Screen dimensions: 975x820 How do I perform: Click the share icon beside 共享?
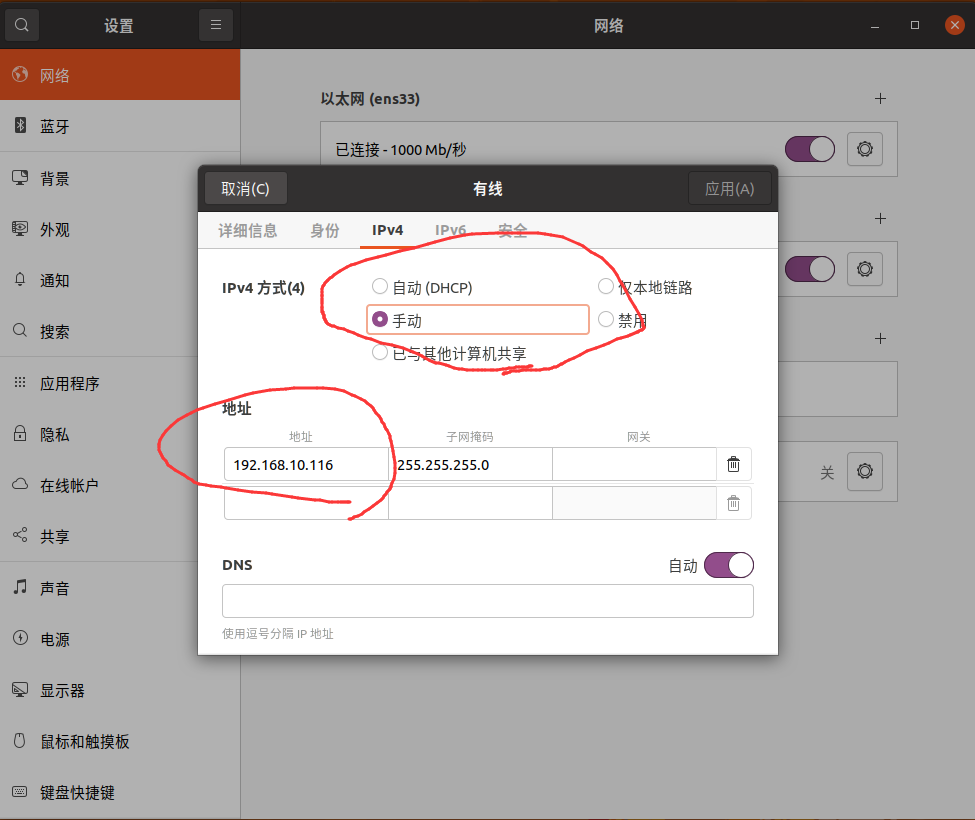click(20, 535)
